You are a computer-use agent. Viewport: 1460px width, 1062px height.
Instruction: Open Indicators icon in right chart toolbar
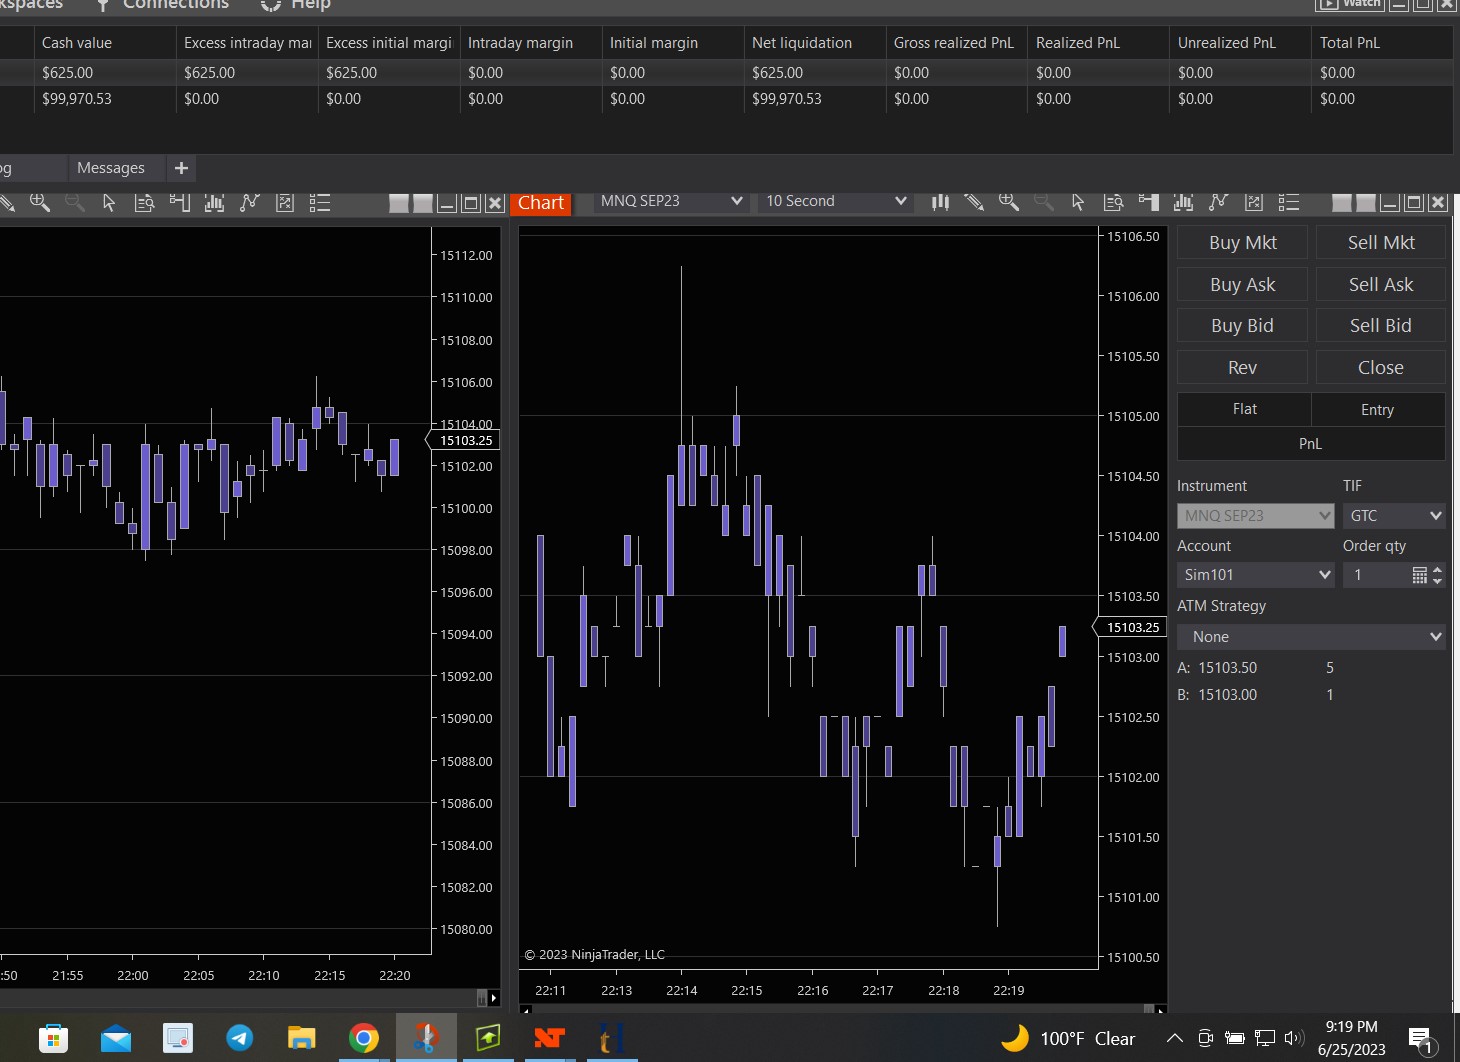pos(1183,202)
